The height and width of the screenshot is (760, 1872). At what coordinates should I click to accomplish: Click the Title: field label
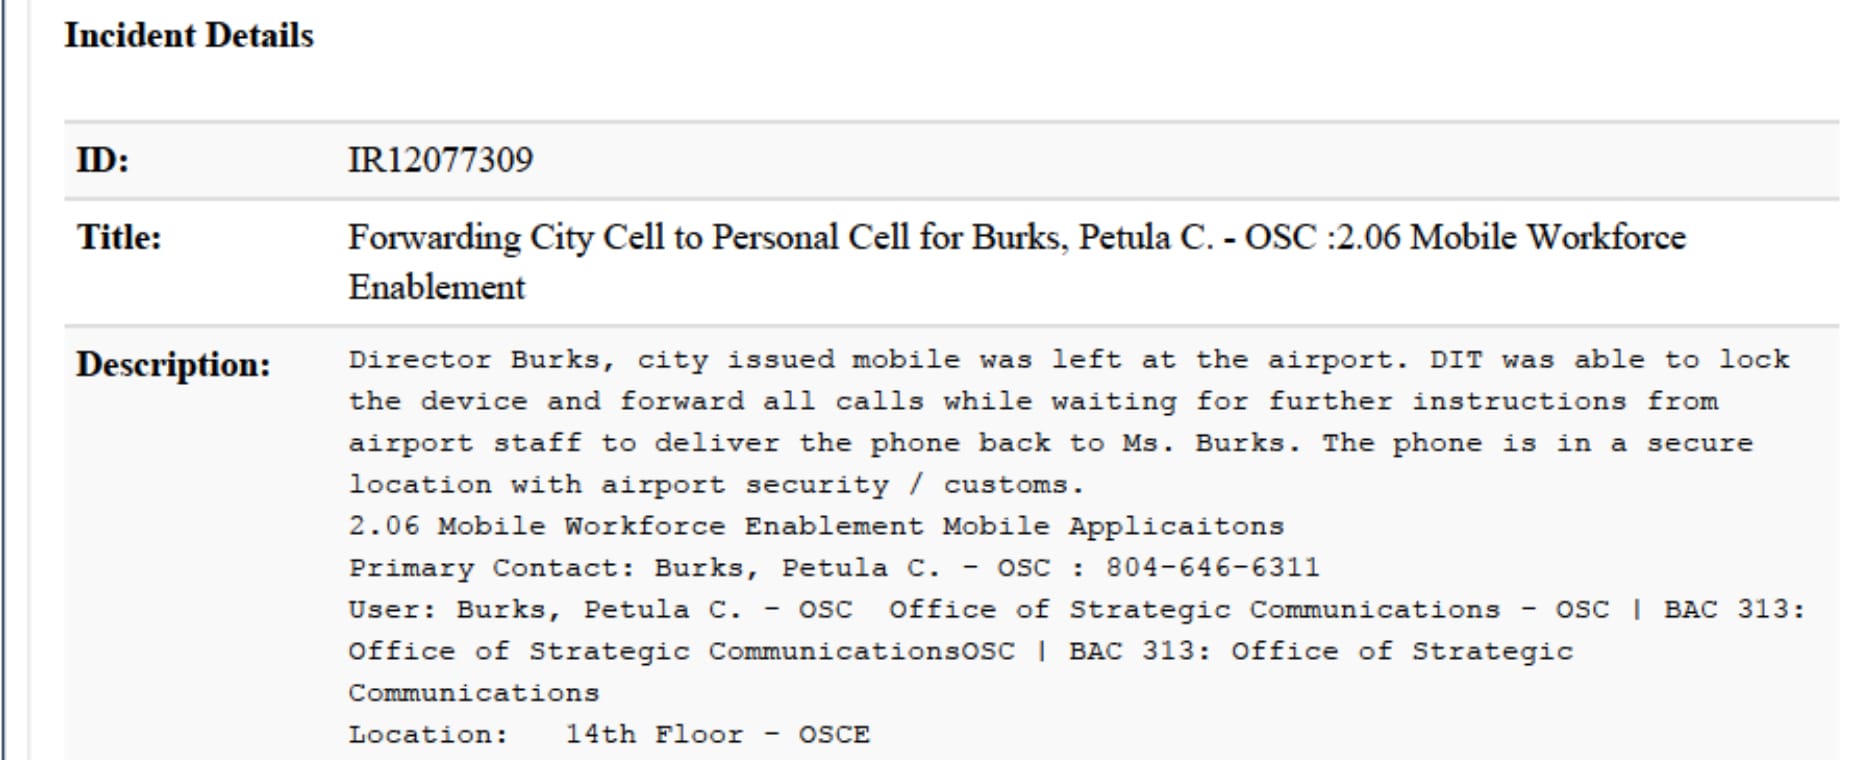[119, 238]
